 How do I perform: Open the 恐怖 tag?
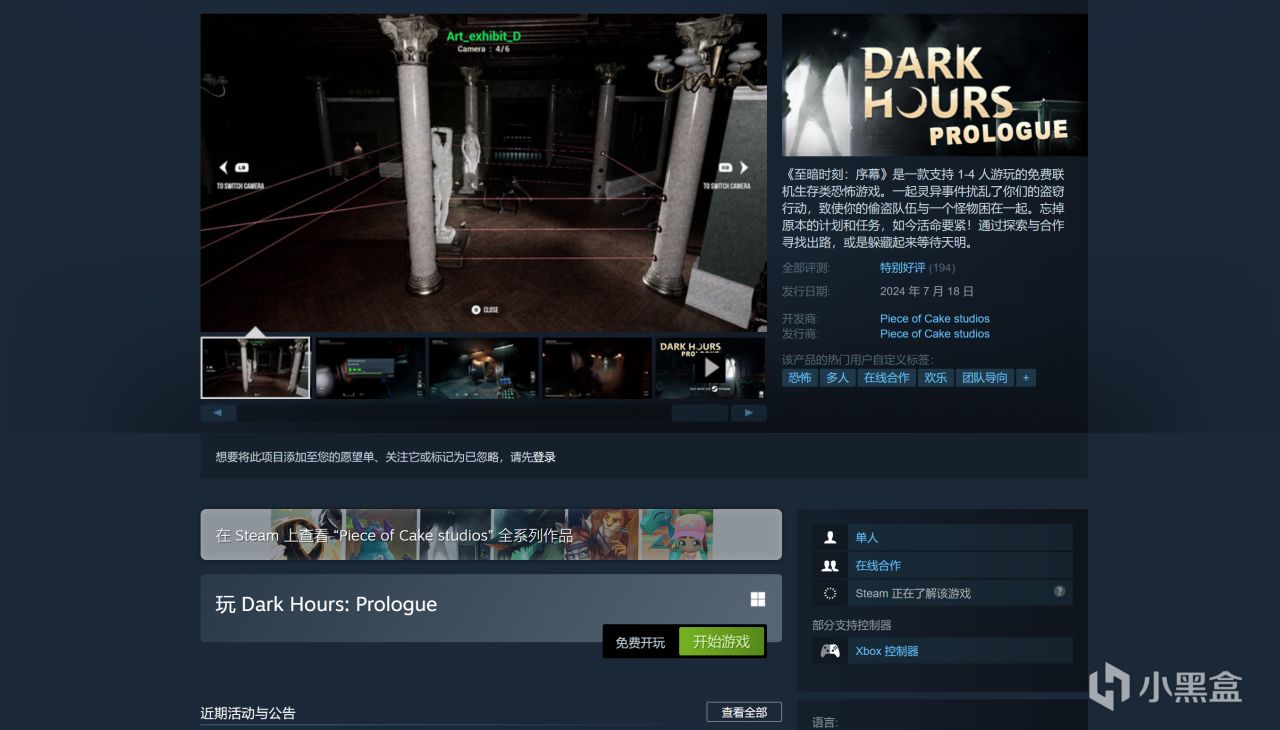799,378
